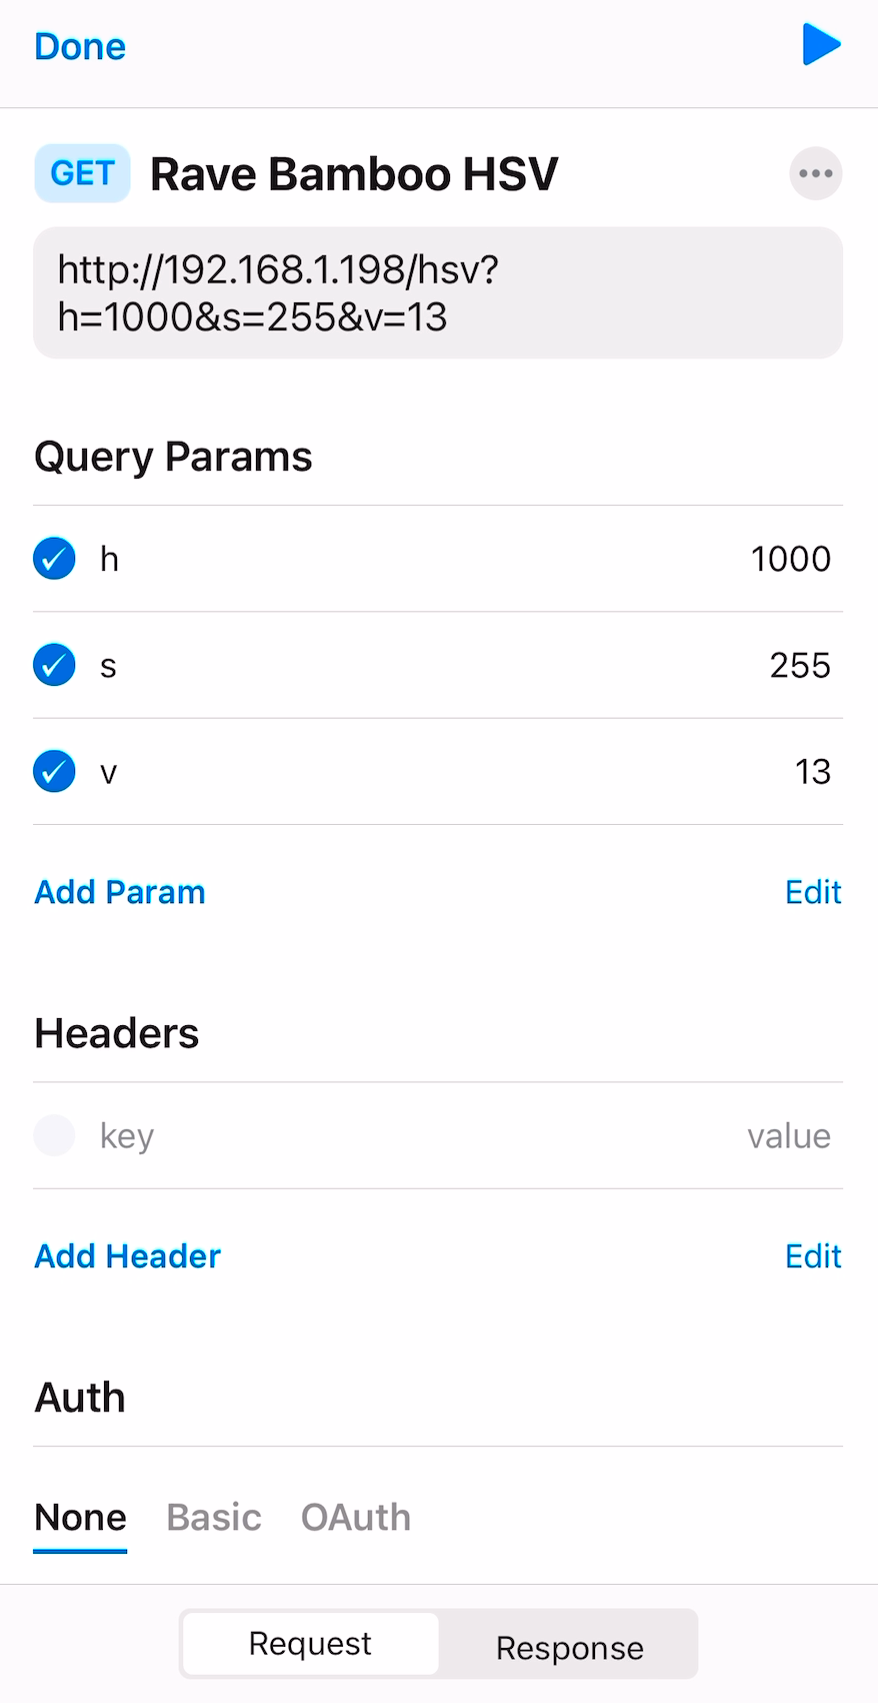Choose the OAuth auth tab
This screenshot has width=878, height=1703.
click(356, 1518)
